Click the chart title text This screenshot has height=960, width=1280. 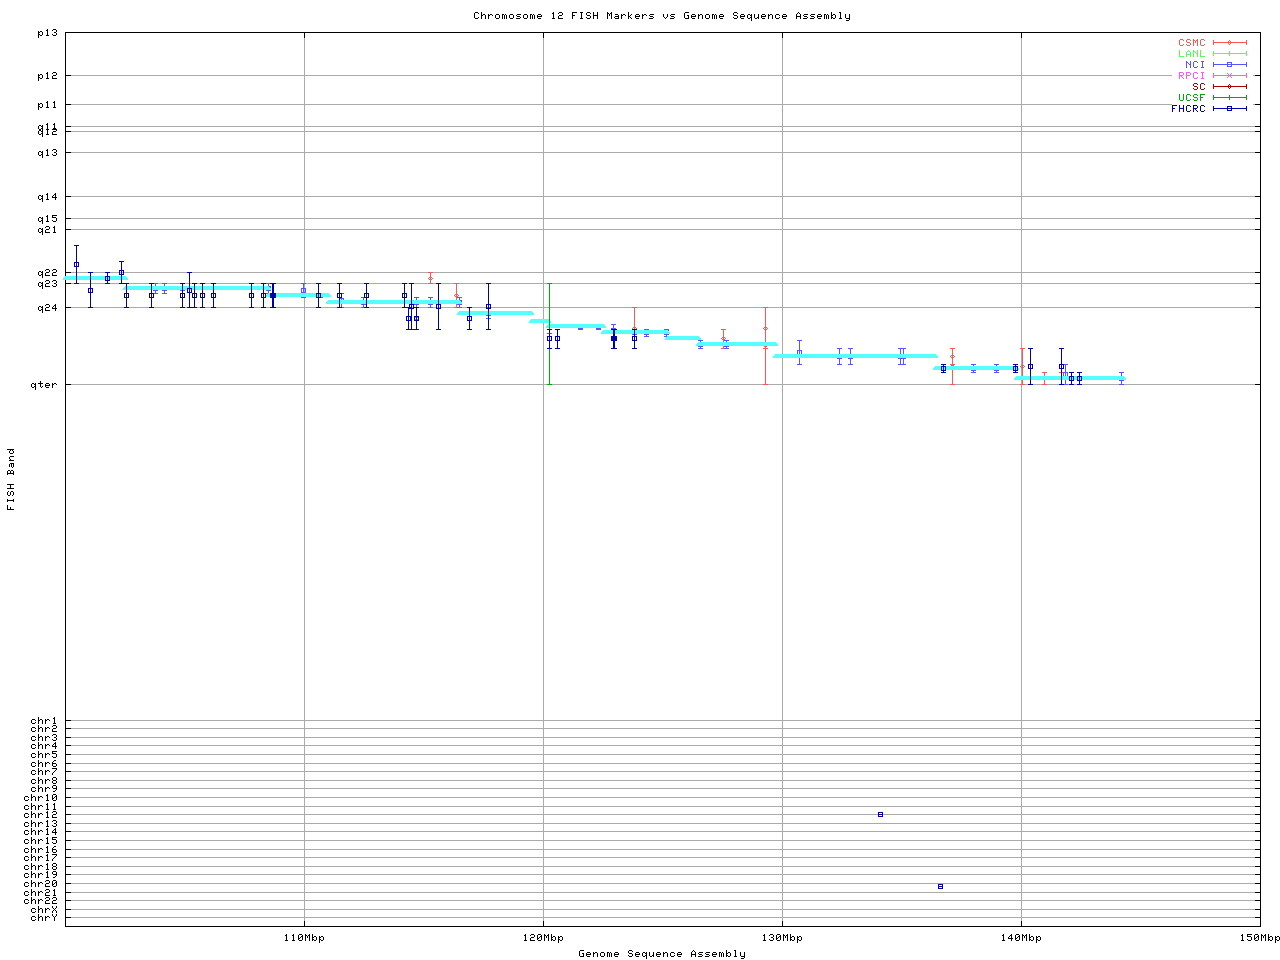(662, 16)
